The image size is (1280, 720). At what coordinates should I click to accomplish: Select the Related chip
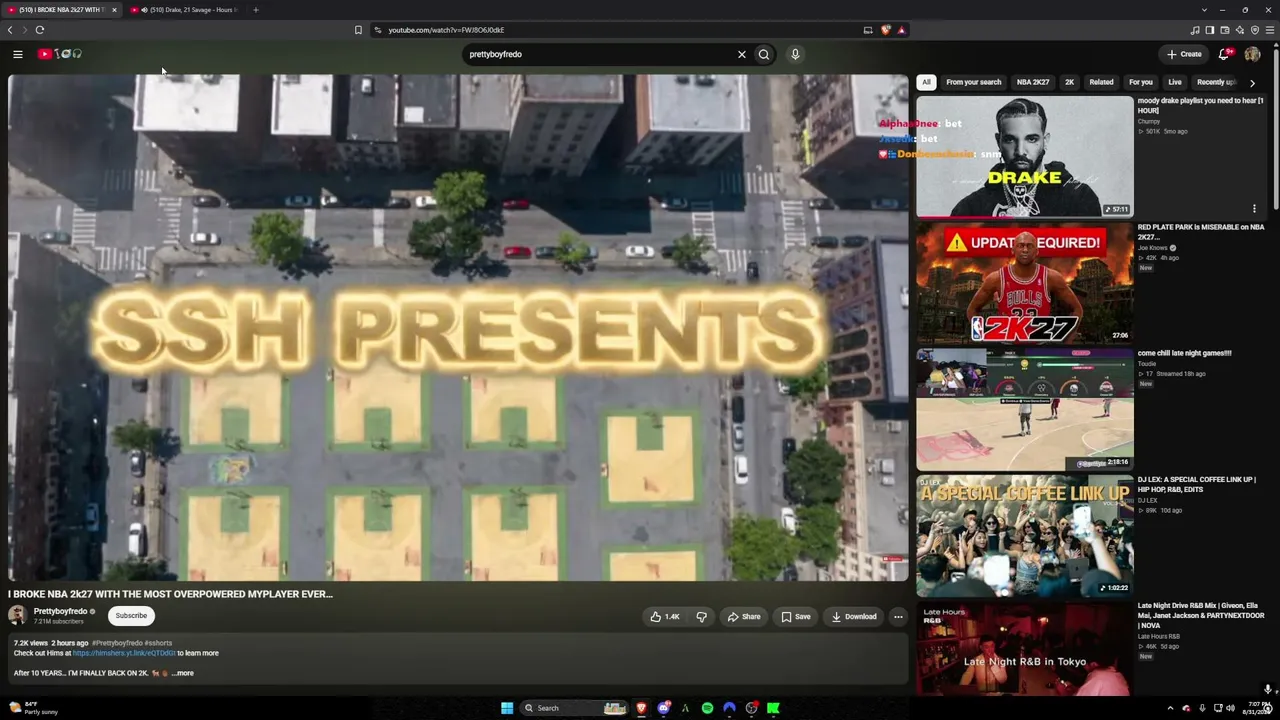click(1101, 82)
